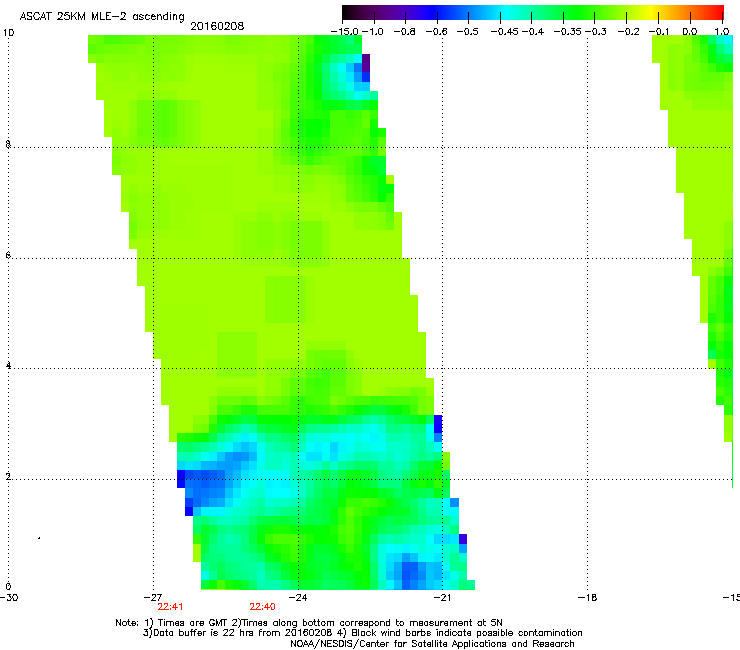The width and height of the screenshot is (740, 650).
Task: Select the -1.0 color bar label
Action: (x=373, y=32)
